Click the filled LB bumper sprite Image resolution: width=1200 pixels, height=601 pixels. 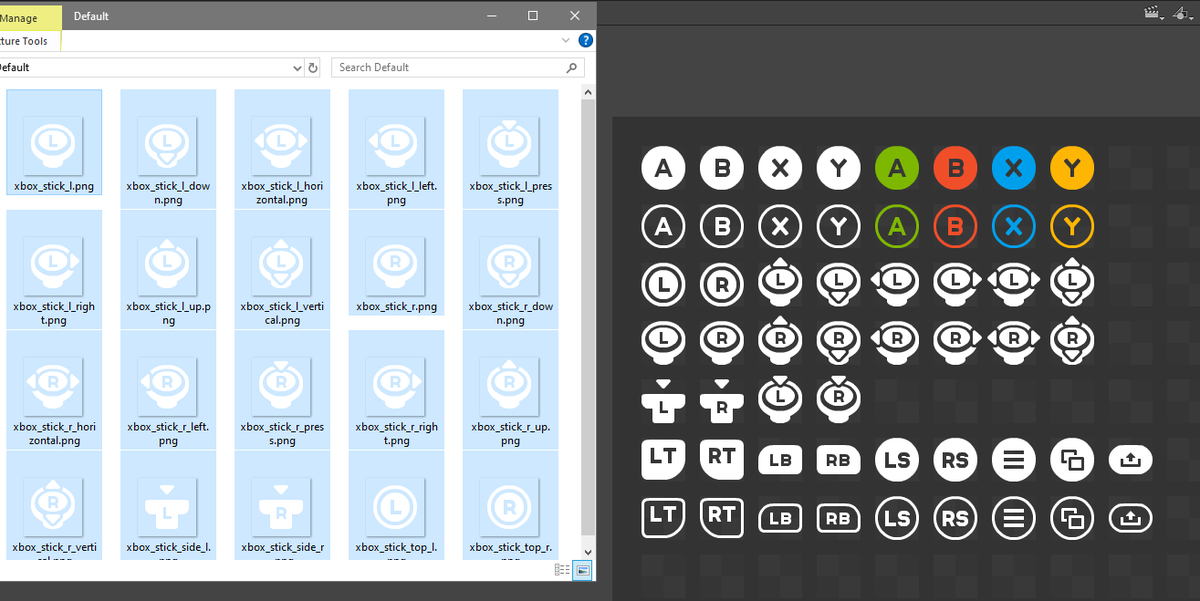(x=780, y=460)
